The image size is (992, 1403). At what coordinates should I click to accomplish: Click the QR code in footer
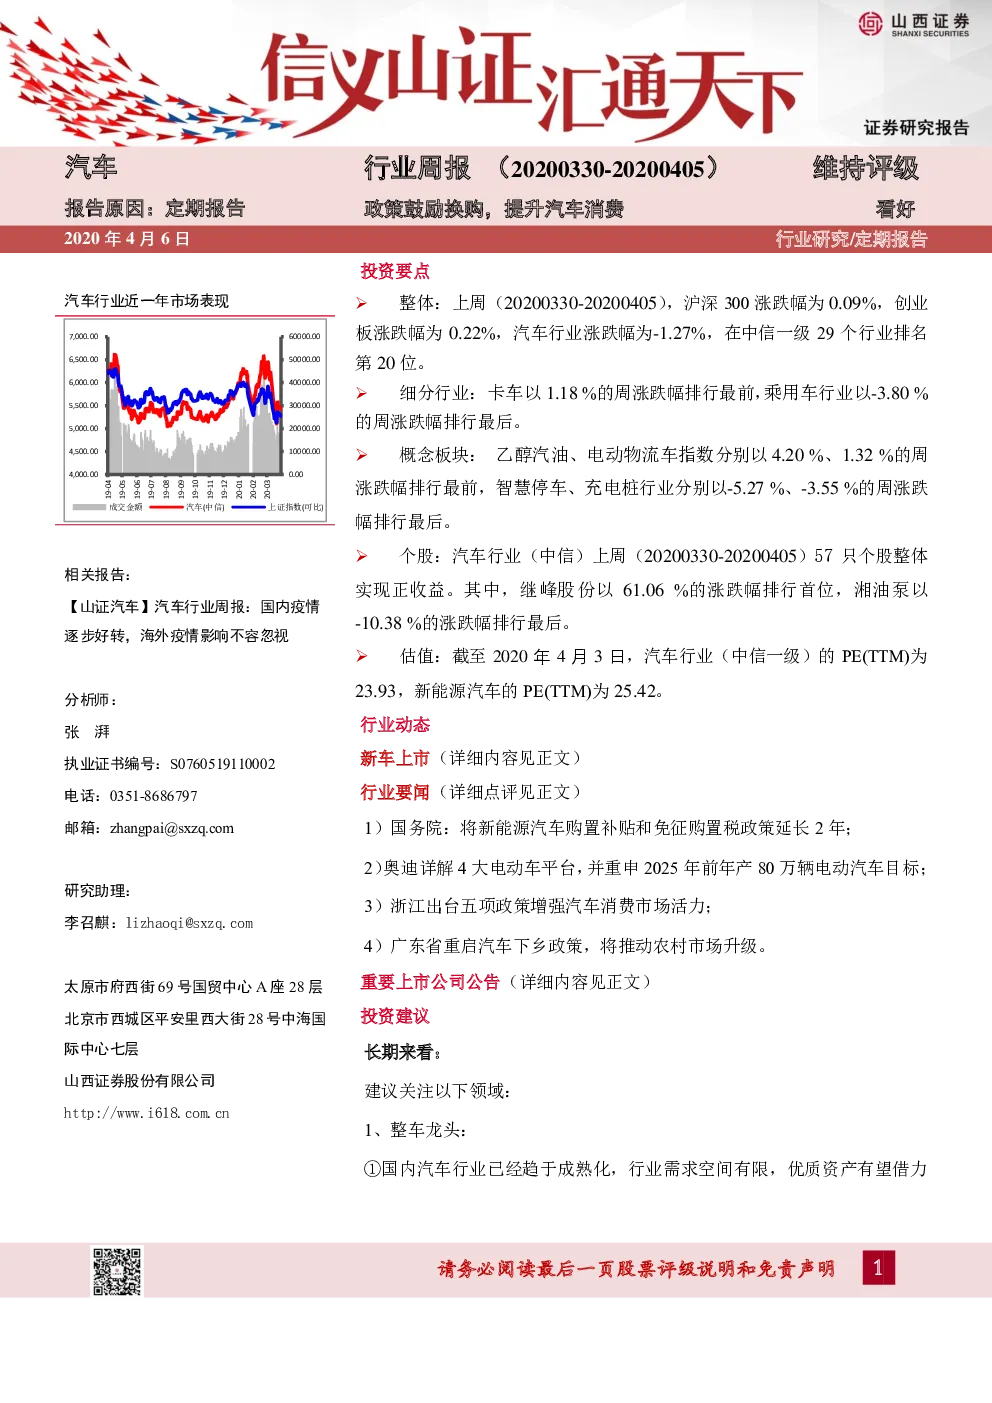pyautogui.click(x=117, y=1271)
